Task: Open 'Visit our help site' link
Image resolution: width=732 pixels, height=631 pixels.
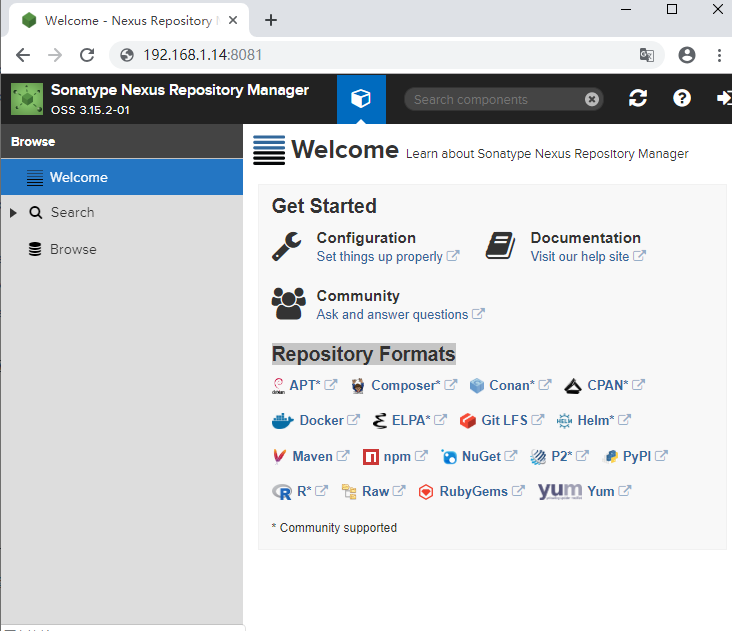Action: point(580,257)
